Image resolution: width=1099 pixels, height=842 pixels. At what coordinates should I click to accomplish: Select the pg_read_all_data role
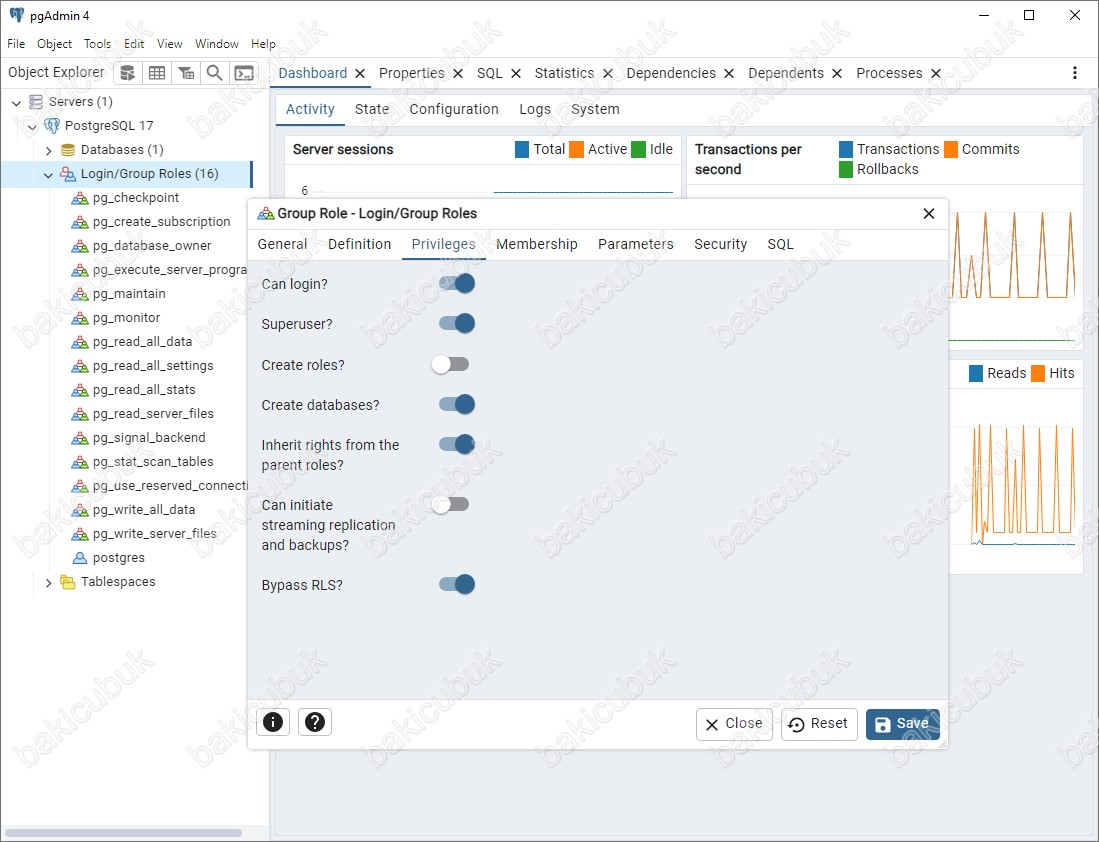click(x=142, y=342)
